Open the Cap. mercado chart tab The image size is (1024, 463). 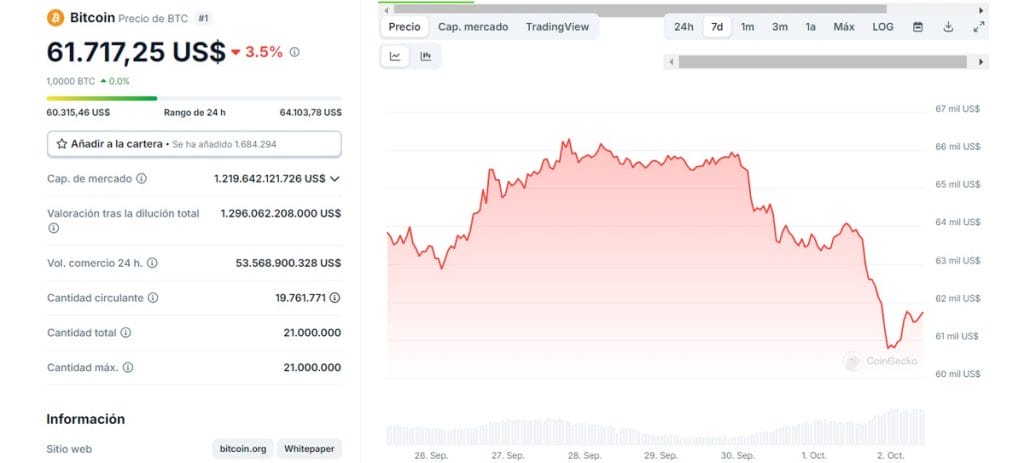coord(473,27)
